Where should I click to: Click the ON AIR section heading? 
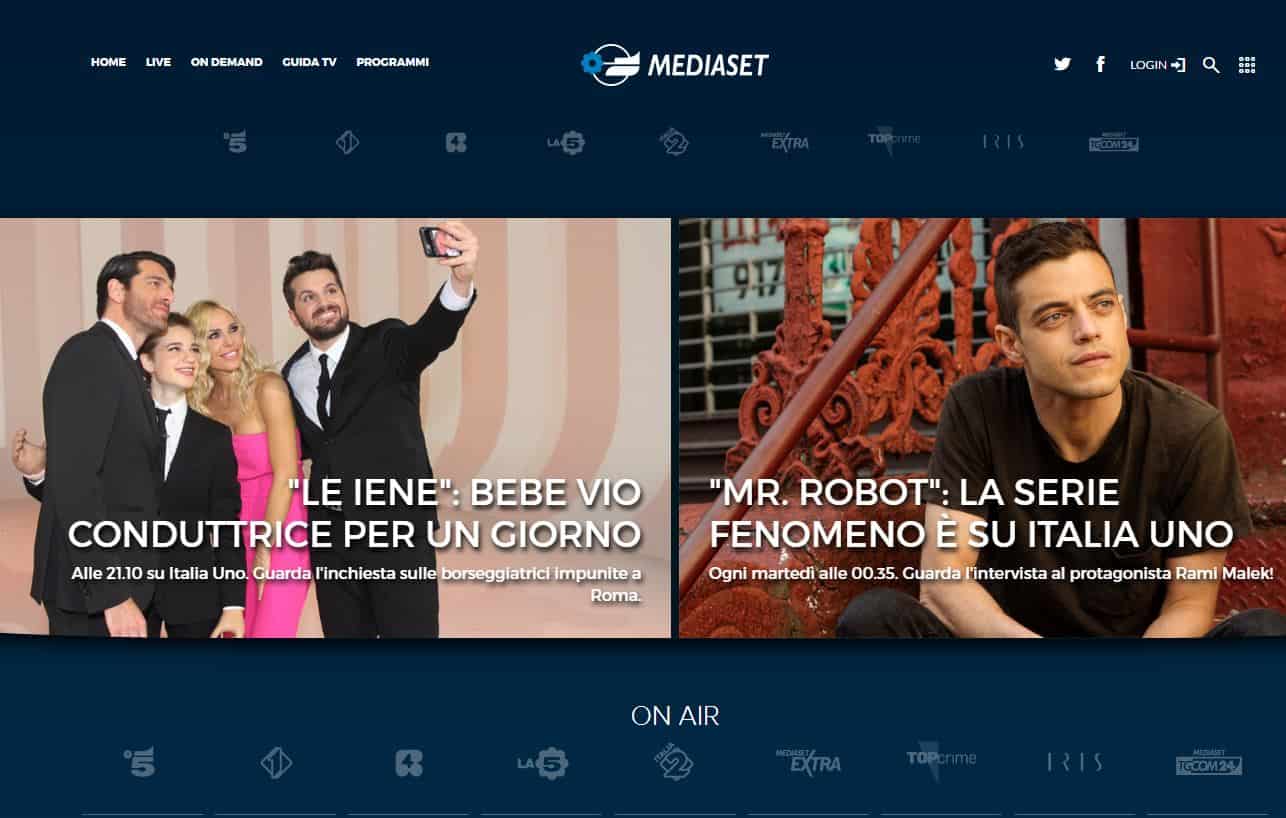click(675, 716)
